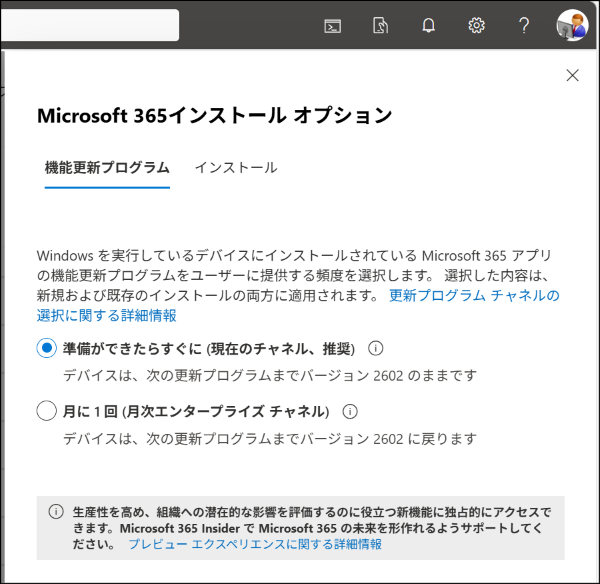The height and width of the screenshot is (584, 600).
Task: Open 更新プログラム チャネルの選択に関する詳細情報 link
Action: (474, 295)
